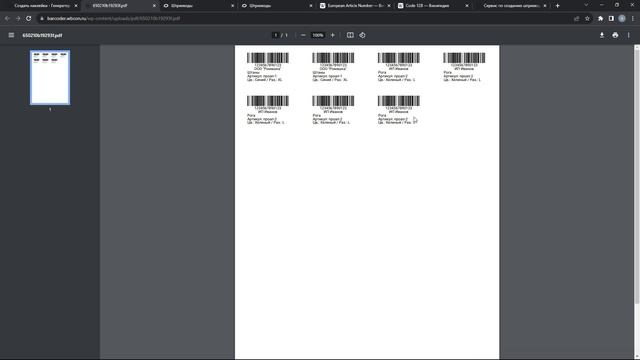Print the PDF document
640x360 pixels.
tap(615, 36)
